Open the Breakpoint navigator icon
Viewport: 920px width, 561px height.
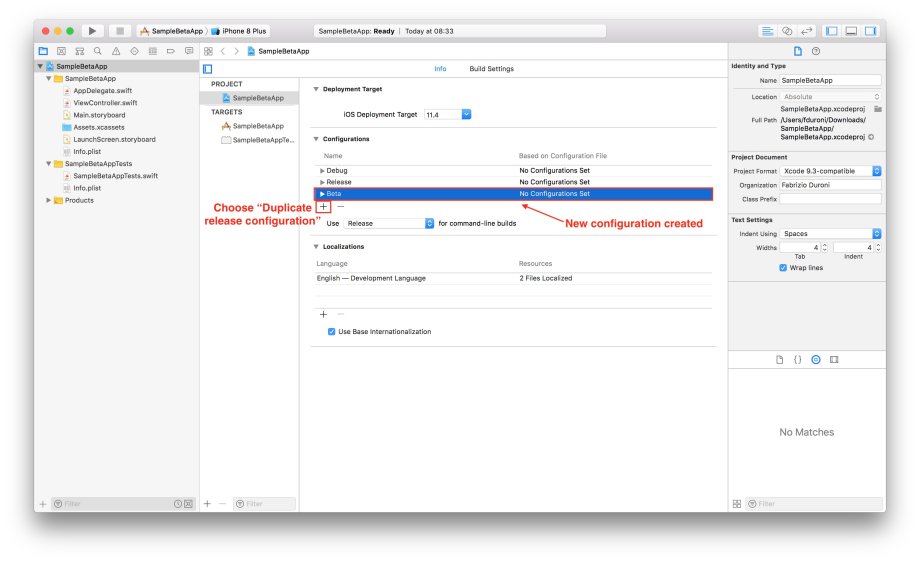point(171,51)
